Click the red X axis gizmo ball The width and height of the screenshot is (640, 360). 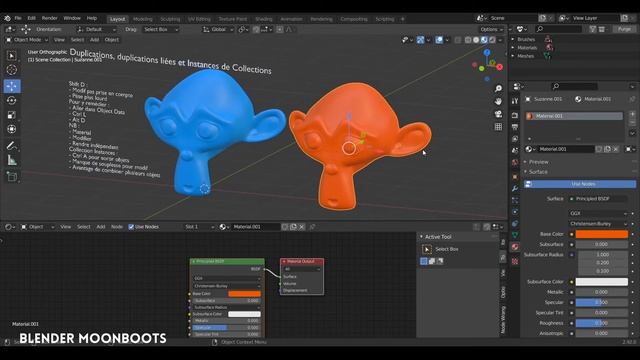point(500,67)
